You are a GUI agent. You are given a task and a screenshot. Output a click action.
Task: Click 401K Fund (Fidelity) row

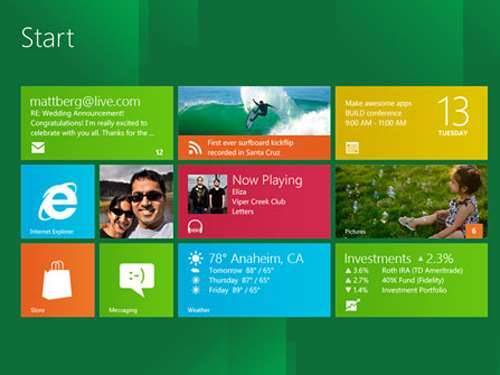tap(395, 280)
